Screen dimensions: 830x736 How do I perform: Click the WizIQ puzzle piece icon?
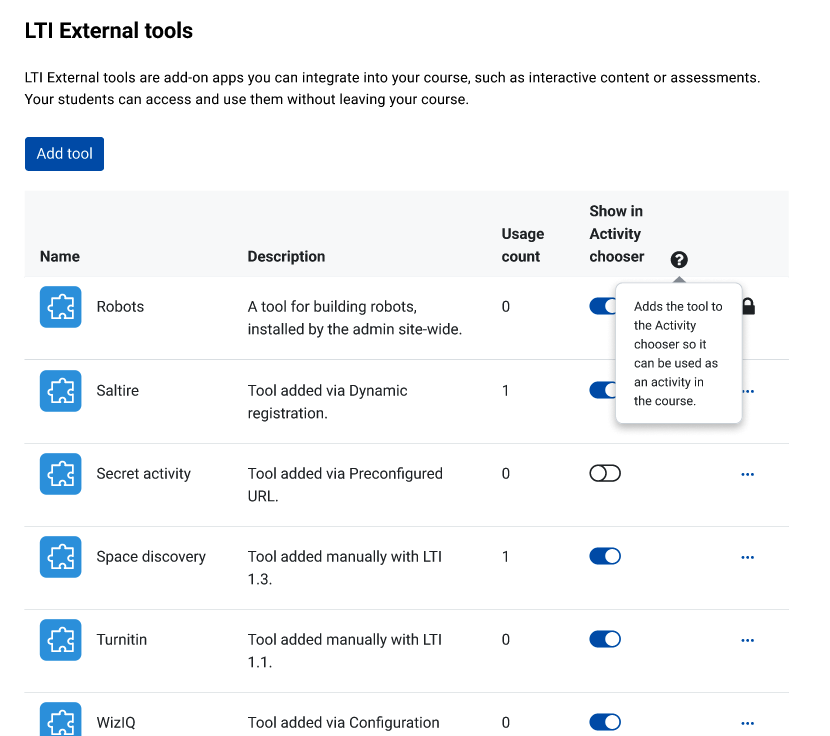pos(60,720)
